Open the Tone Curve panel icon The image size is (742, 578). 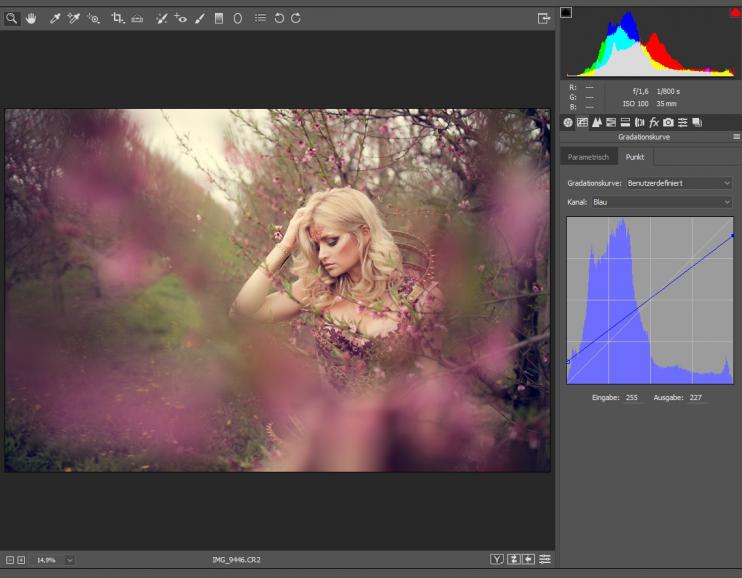[583, 123]
